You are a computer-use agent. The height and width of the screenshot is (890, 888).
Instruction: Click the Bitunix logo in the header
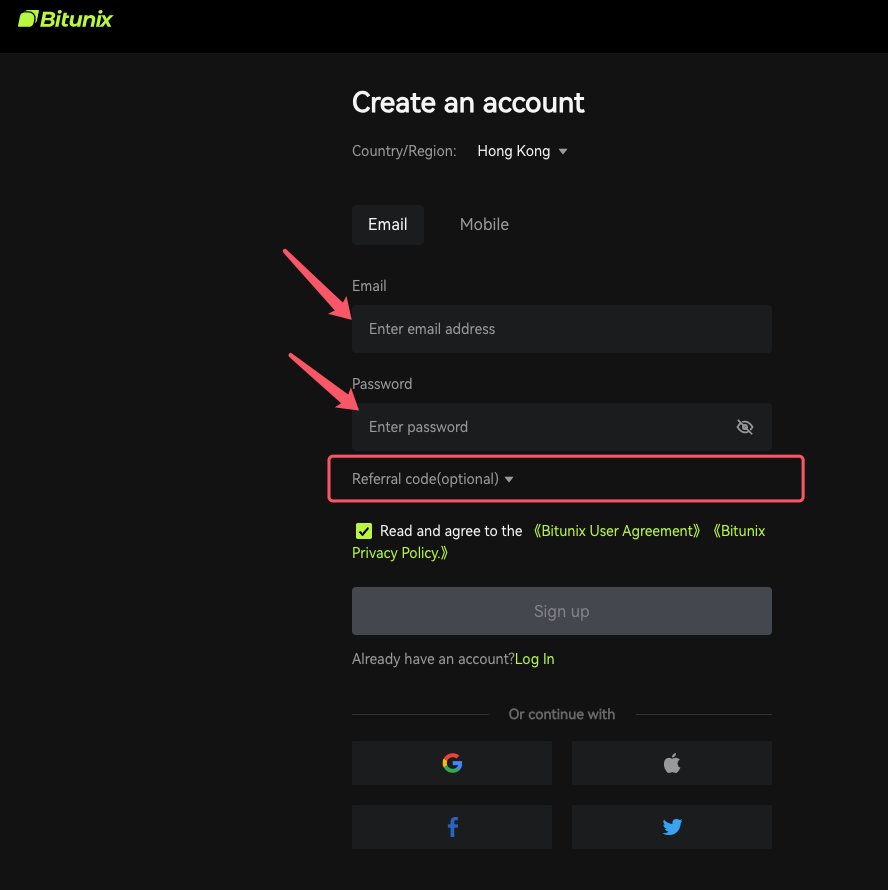65,19
